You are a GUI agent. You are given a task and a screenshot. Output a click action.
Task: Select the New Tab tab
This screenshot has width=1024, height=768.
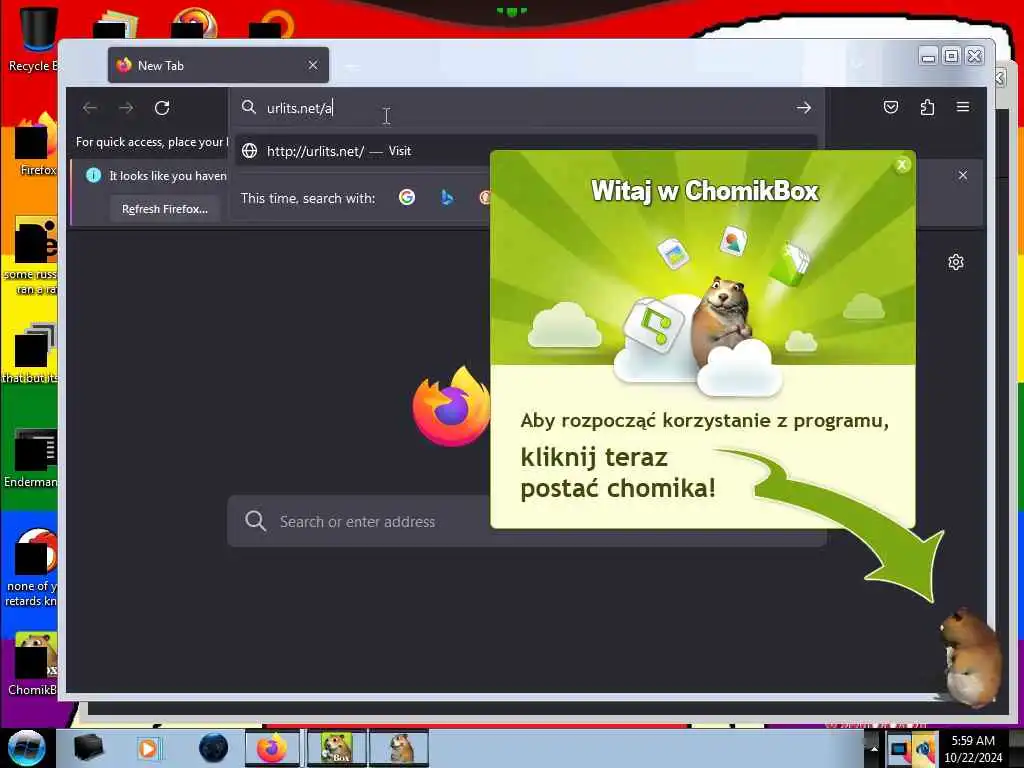pos(218,65)
